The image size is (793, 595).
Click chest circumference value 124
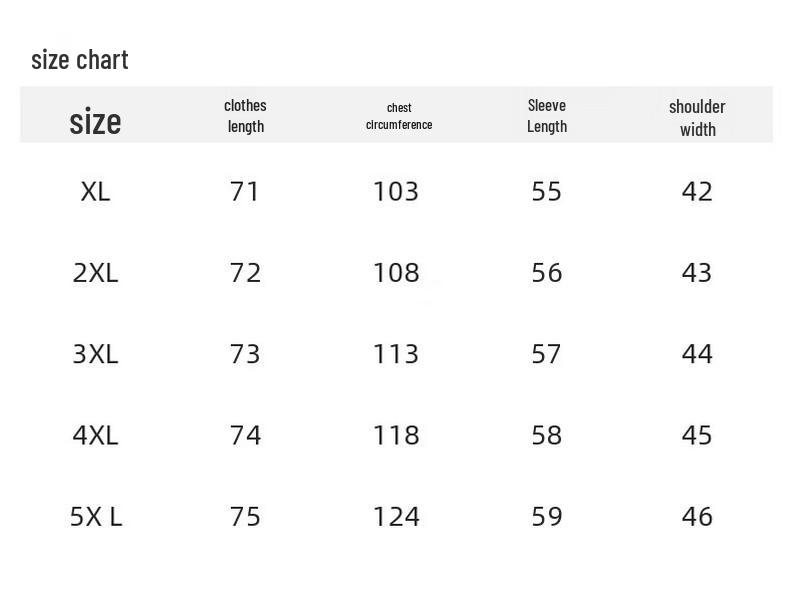click(396, 516)
